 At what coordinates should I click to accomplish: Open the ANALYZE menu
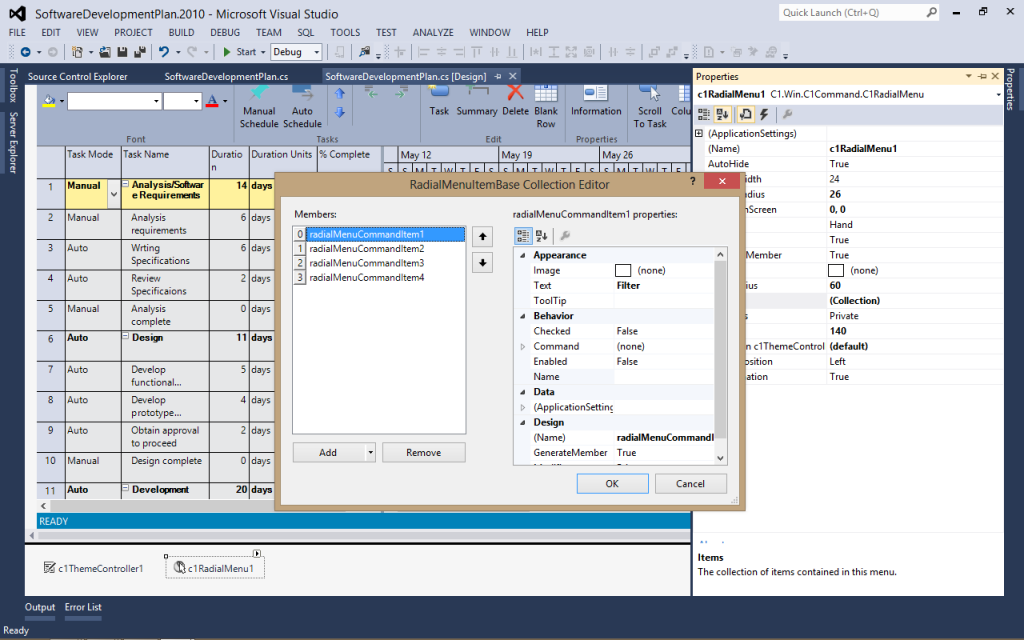(433, 33)
